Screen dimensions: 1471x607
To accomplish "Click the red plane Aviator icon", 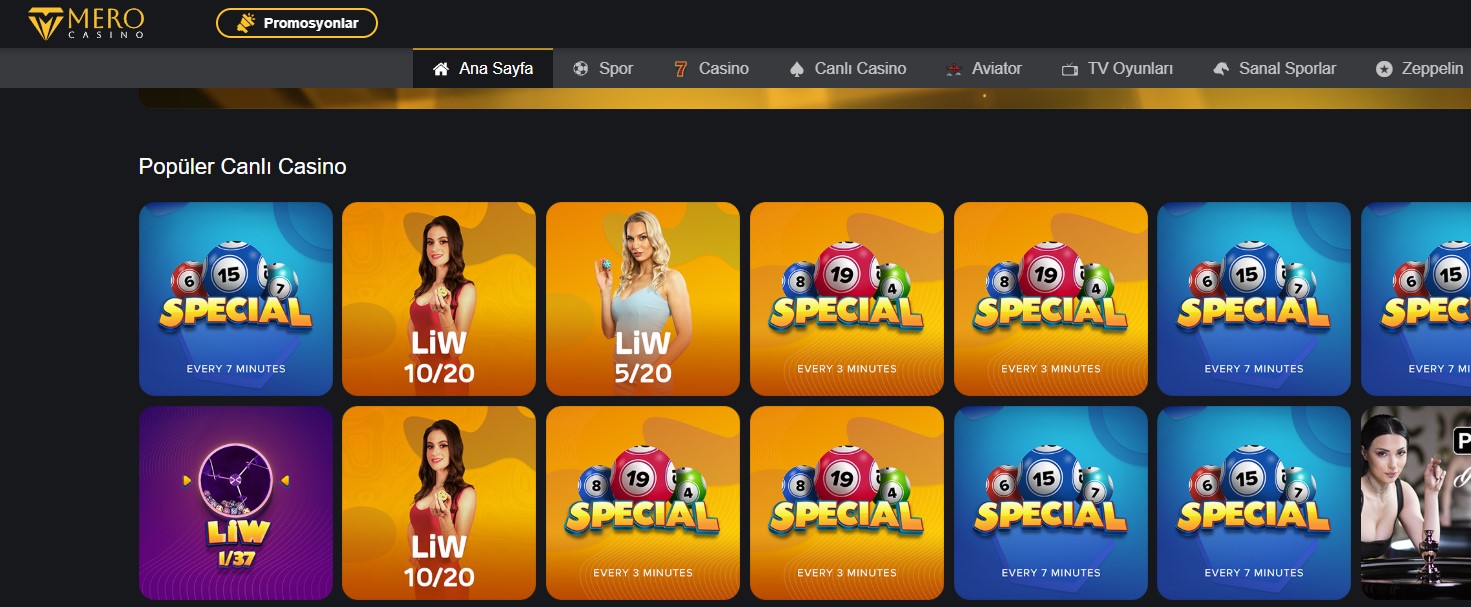I will tap(954, 69).
